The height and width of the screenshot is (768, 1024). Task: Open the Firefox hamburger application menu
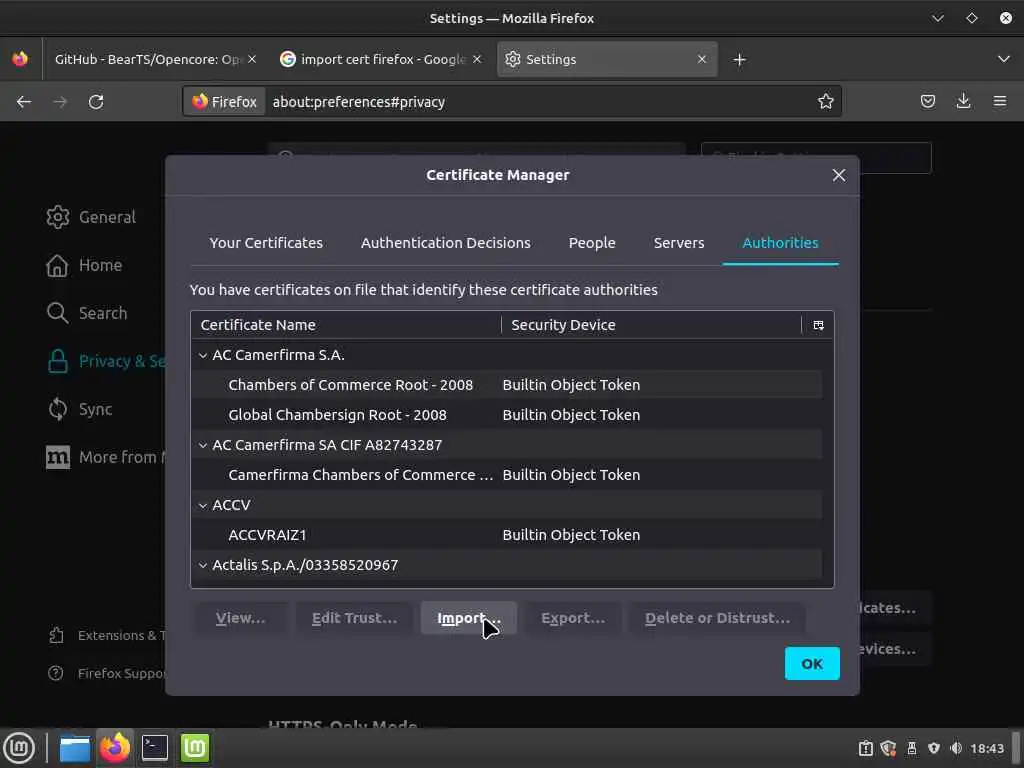[1000, 101]
